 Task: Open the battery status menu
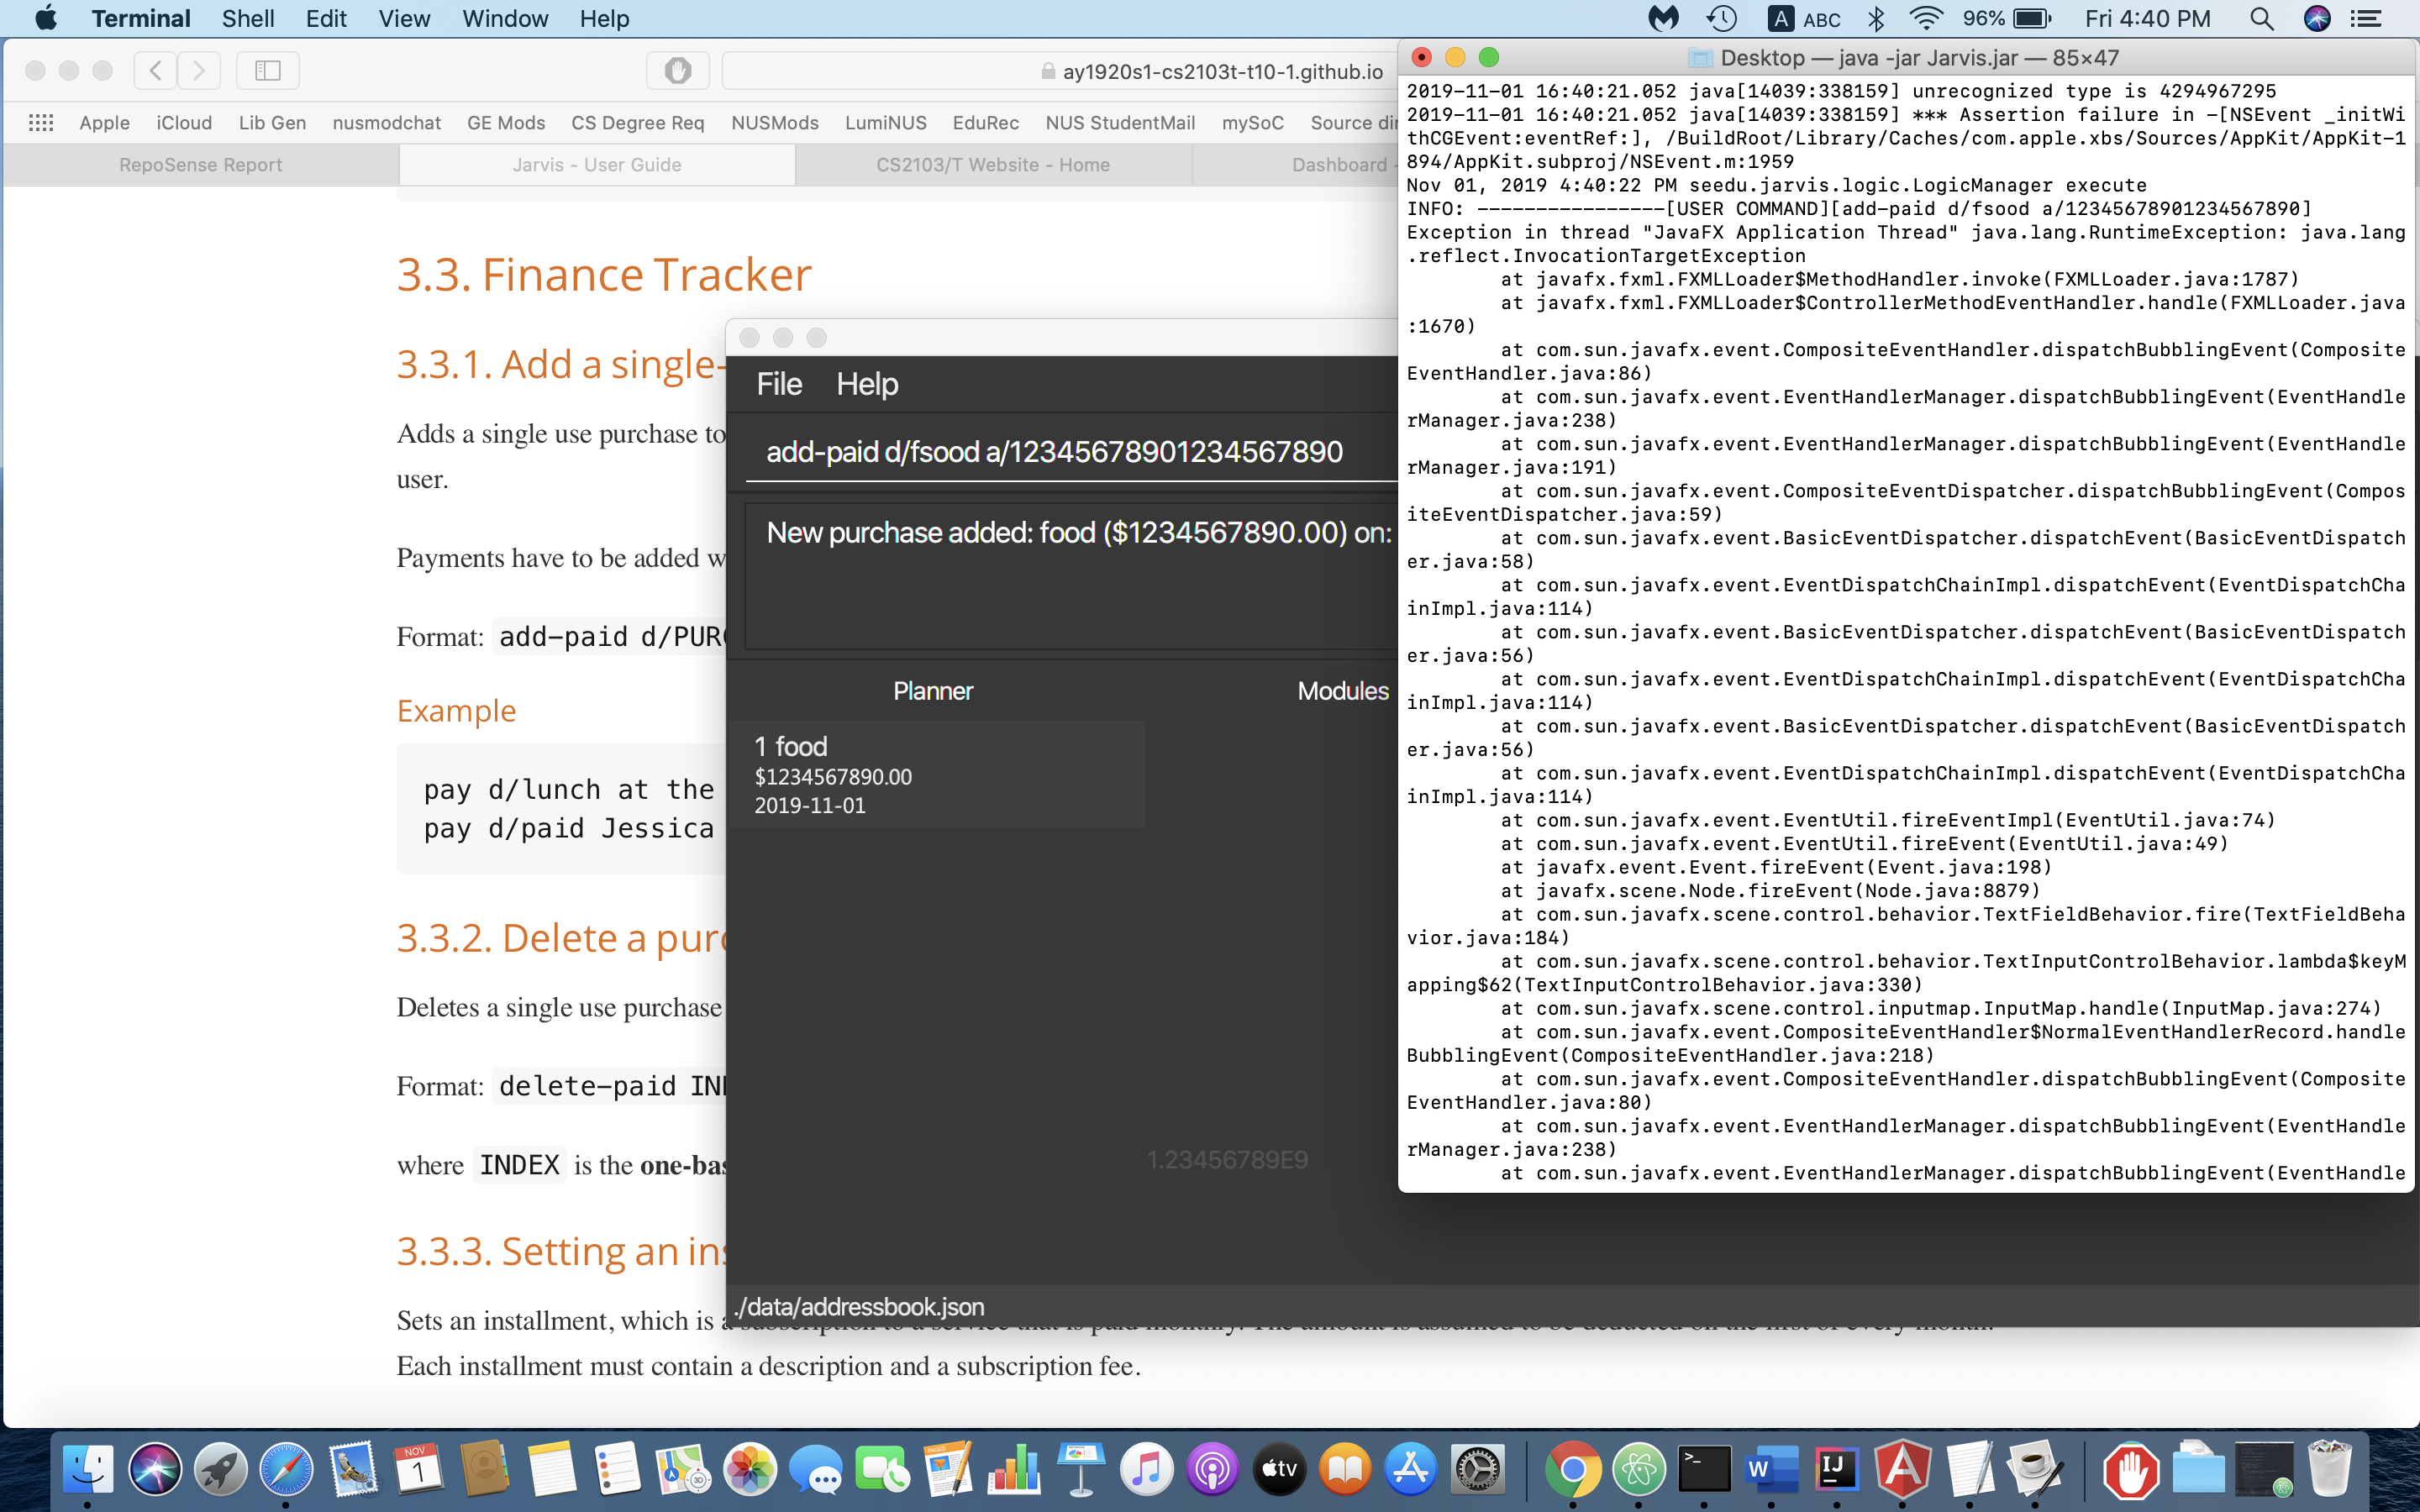click(2032, 19)
